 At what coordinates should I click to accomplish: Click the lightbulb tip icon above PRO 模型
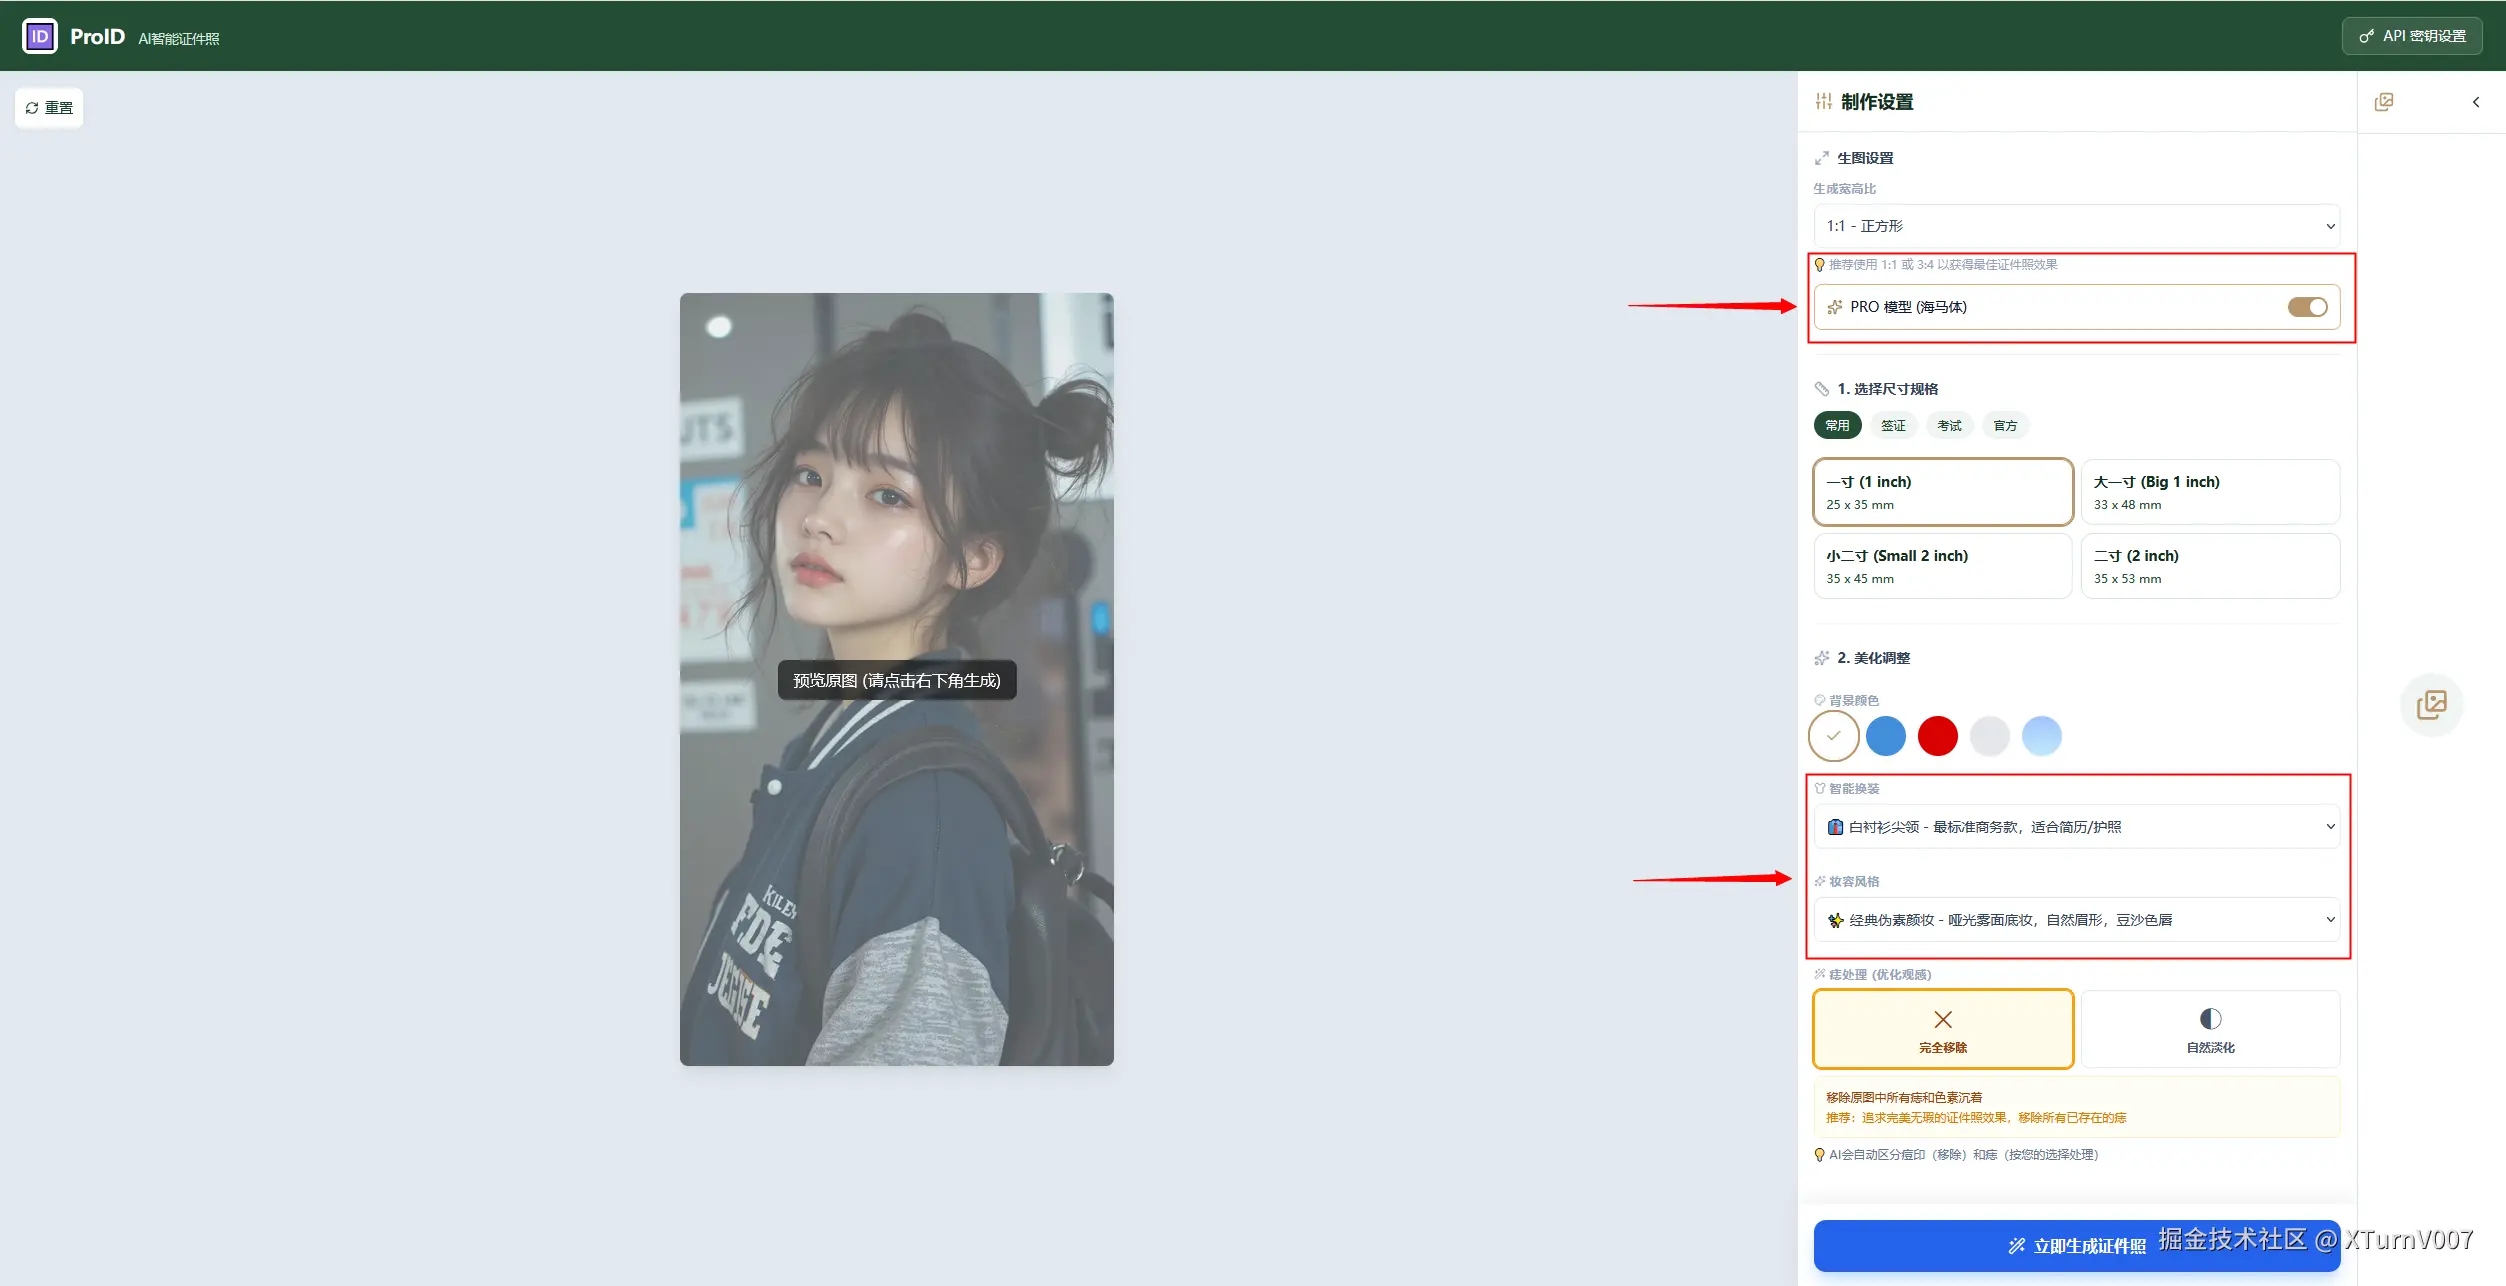pos(1820,264)
